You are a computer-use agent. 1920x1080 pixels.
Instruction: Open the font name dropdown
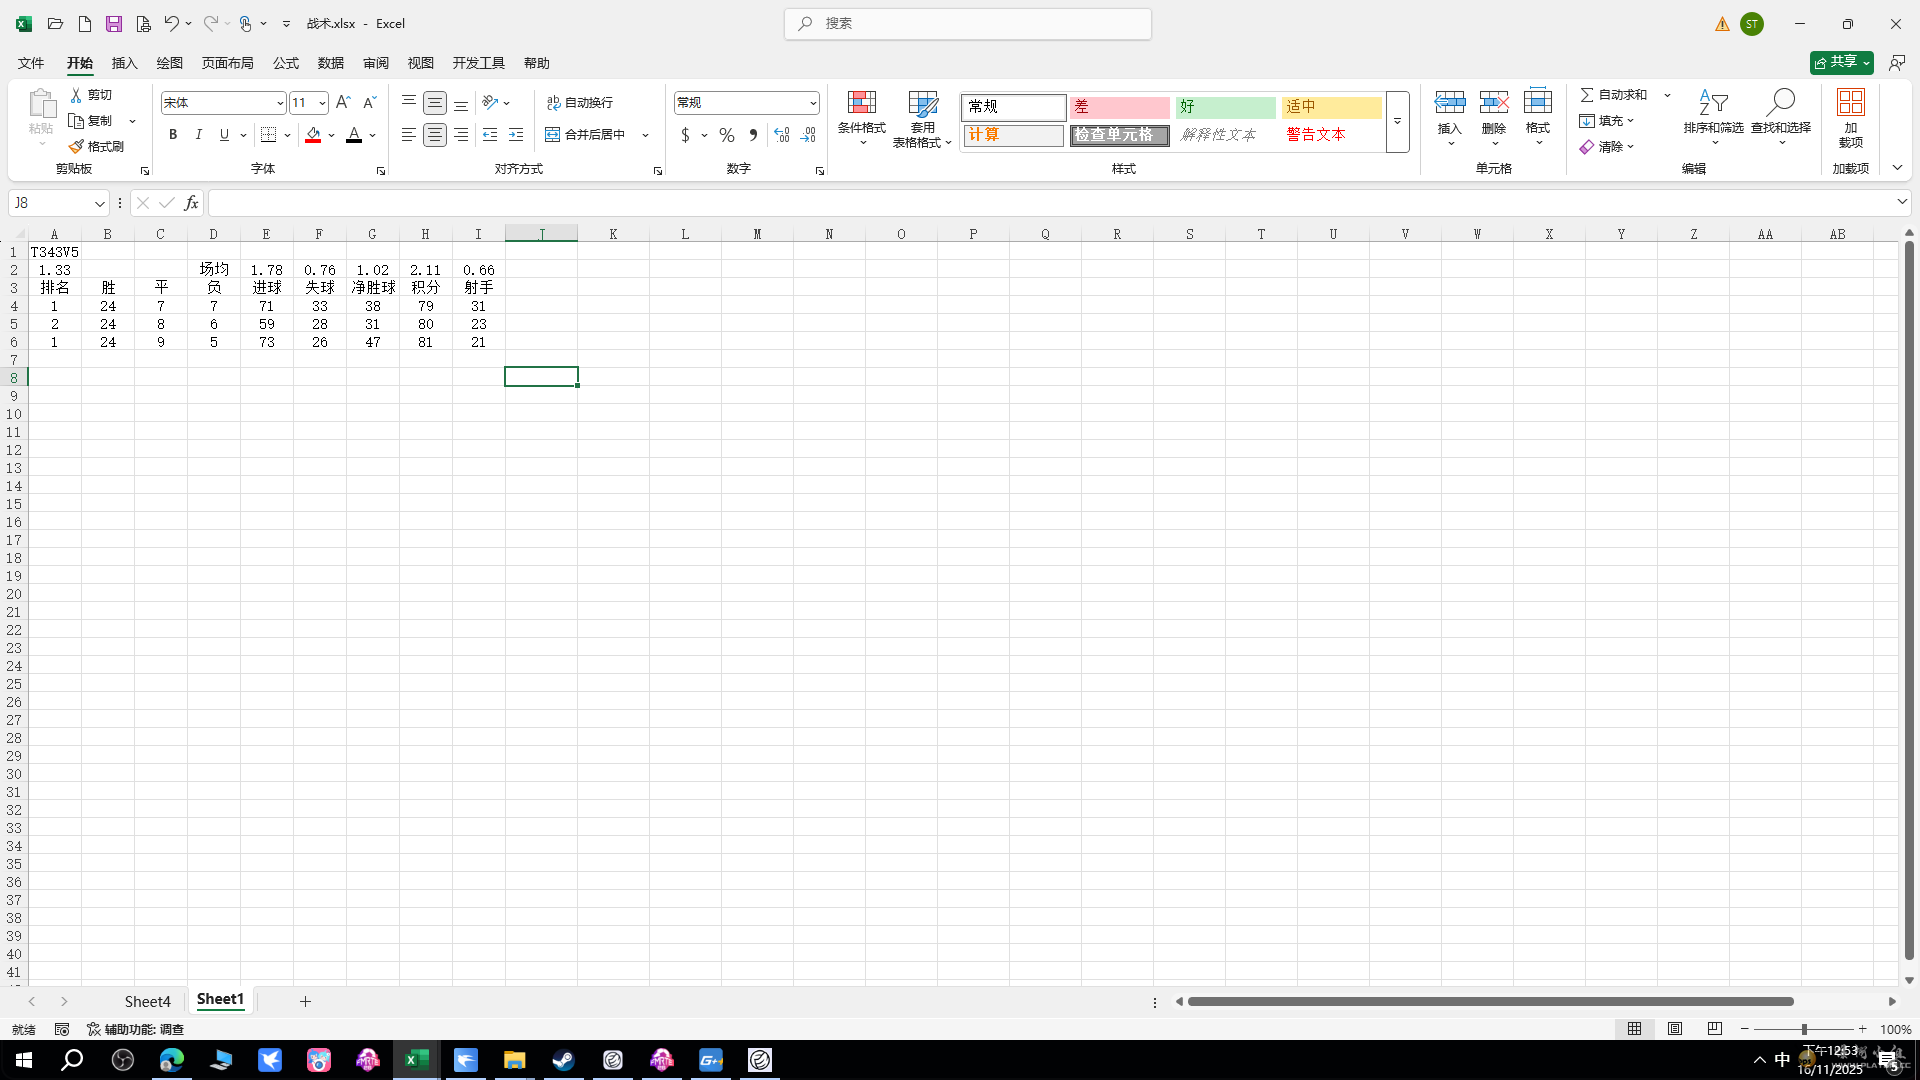click(280, 103)
